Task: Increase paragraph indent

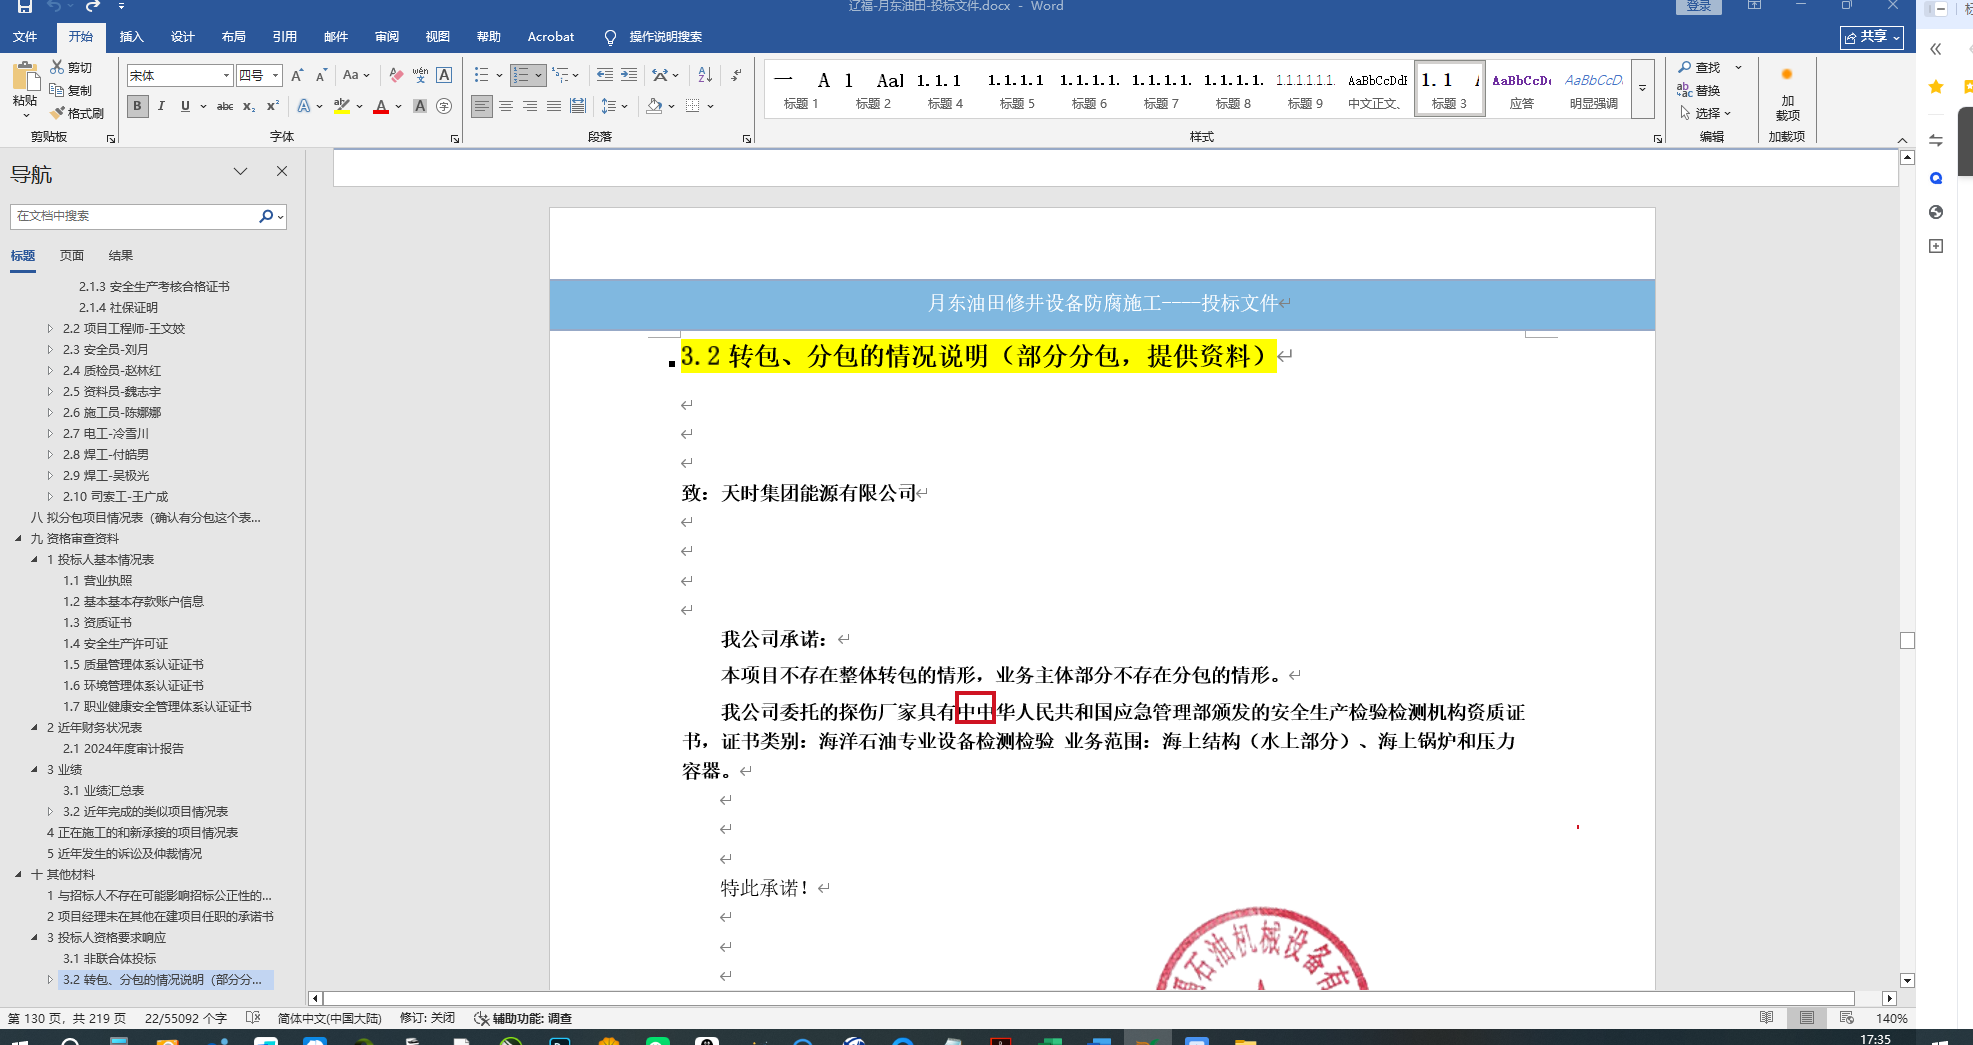Action: point(629,75)
